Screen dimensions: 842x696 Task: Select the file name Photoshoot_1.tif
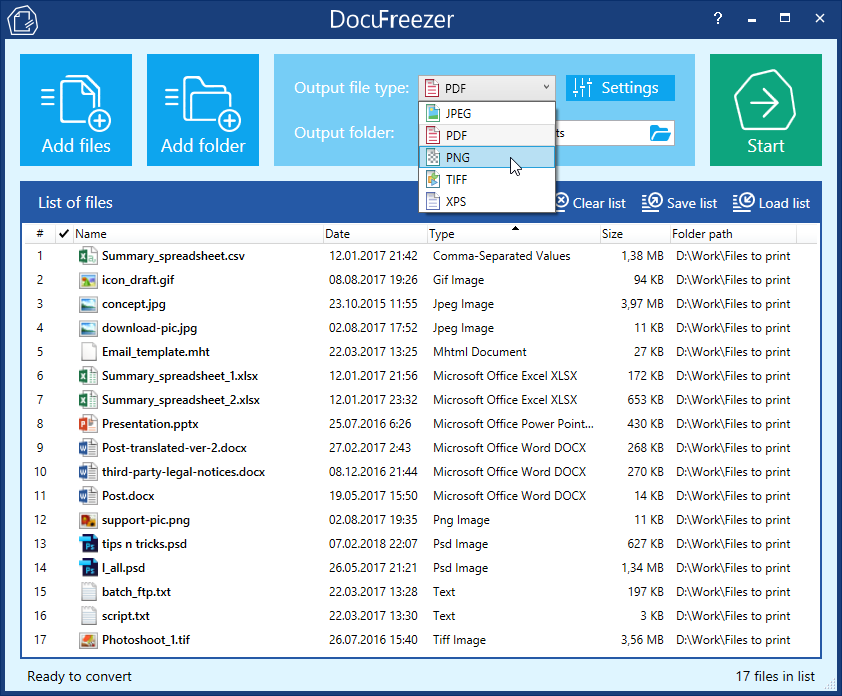146,640
